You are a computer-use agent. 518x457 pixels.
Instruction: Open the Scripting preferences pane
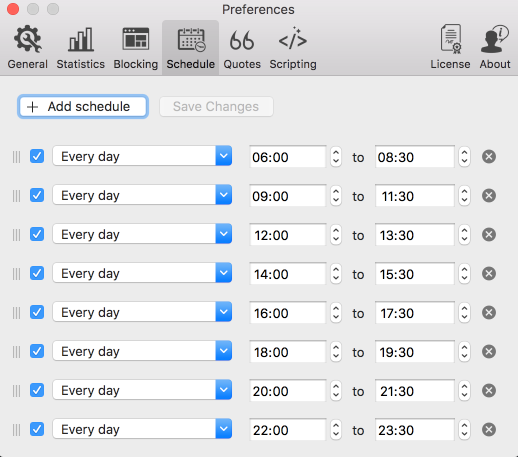click(x=293, y=47)
